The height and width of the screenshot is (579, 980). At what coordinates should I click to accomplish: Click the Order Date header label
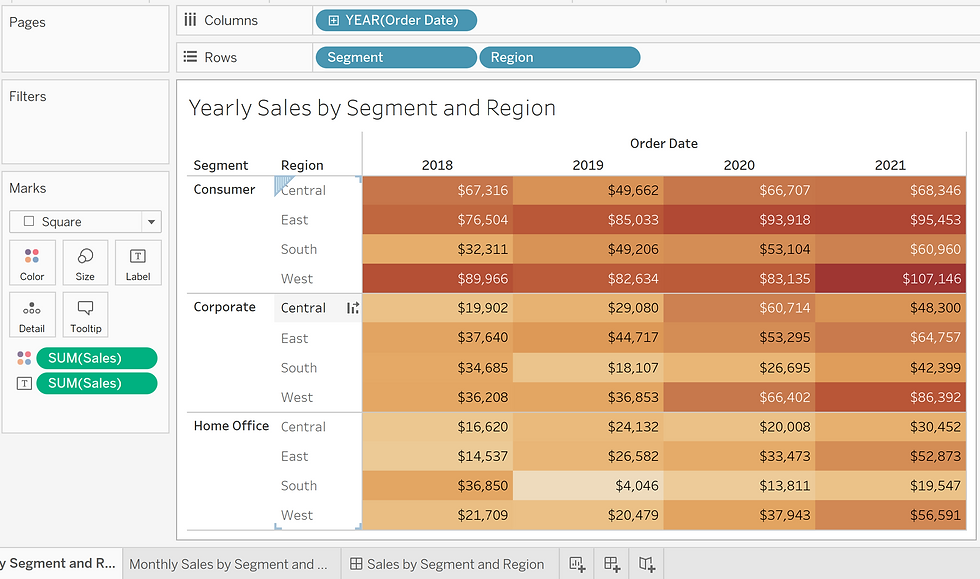(x=664, y=143)
